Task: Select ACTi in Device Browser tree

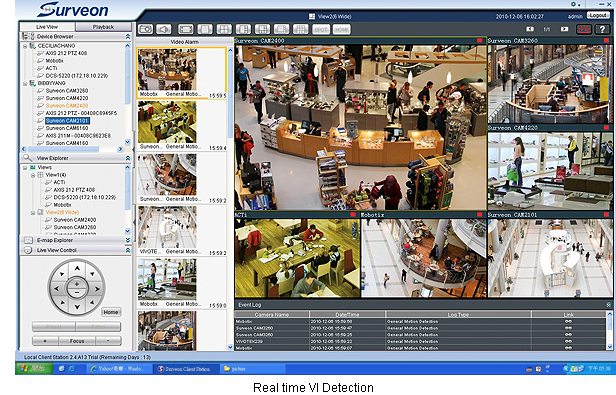Action: (51, 68)
